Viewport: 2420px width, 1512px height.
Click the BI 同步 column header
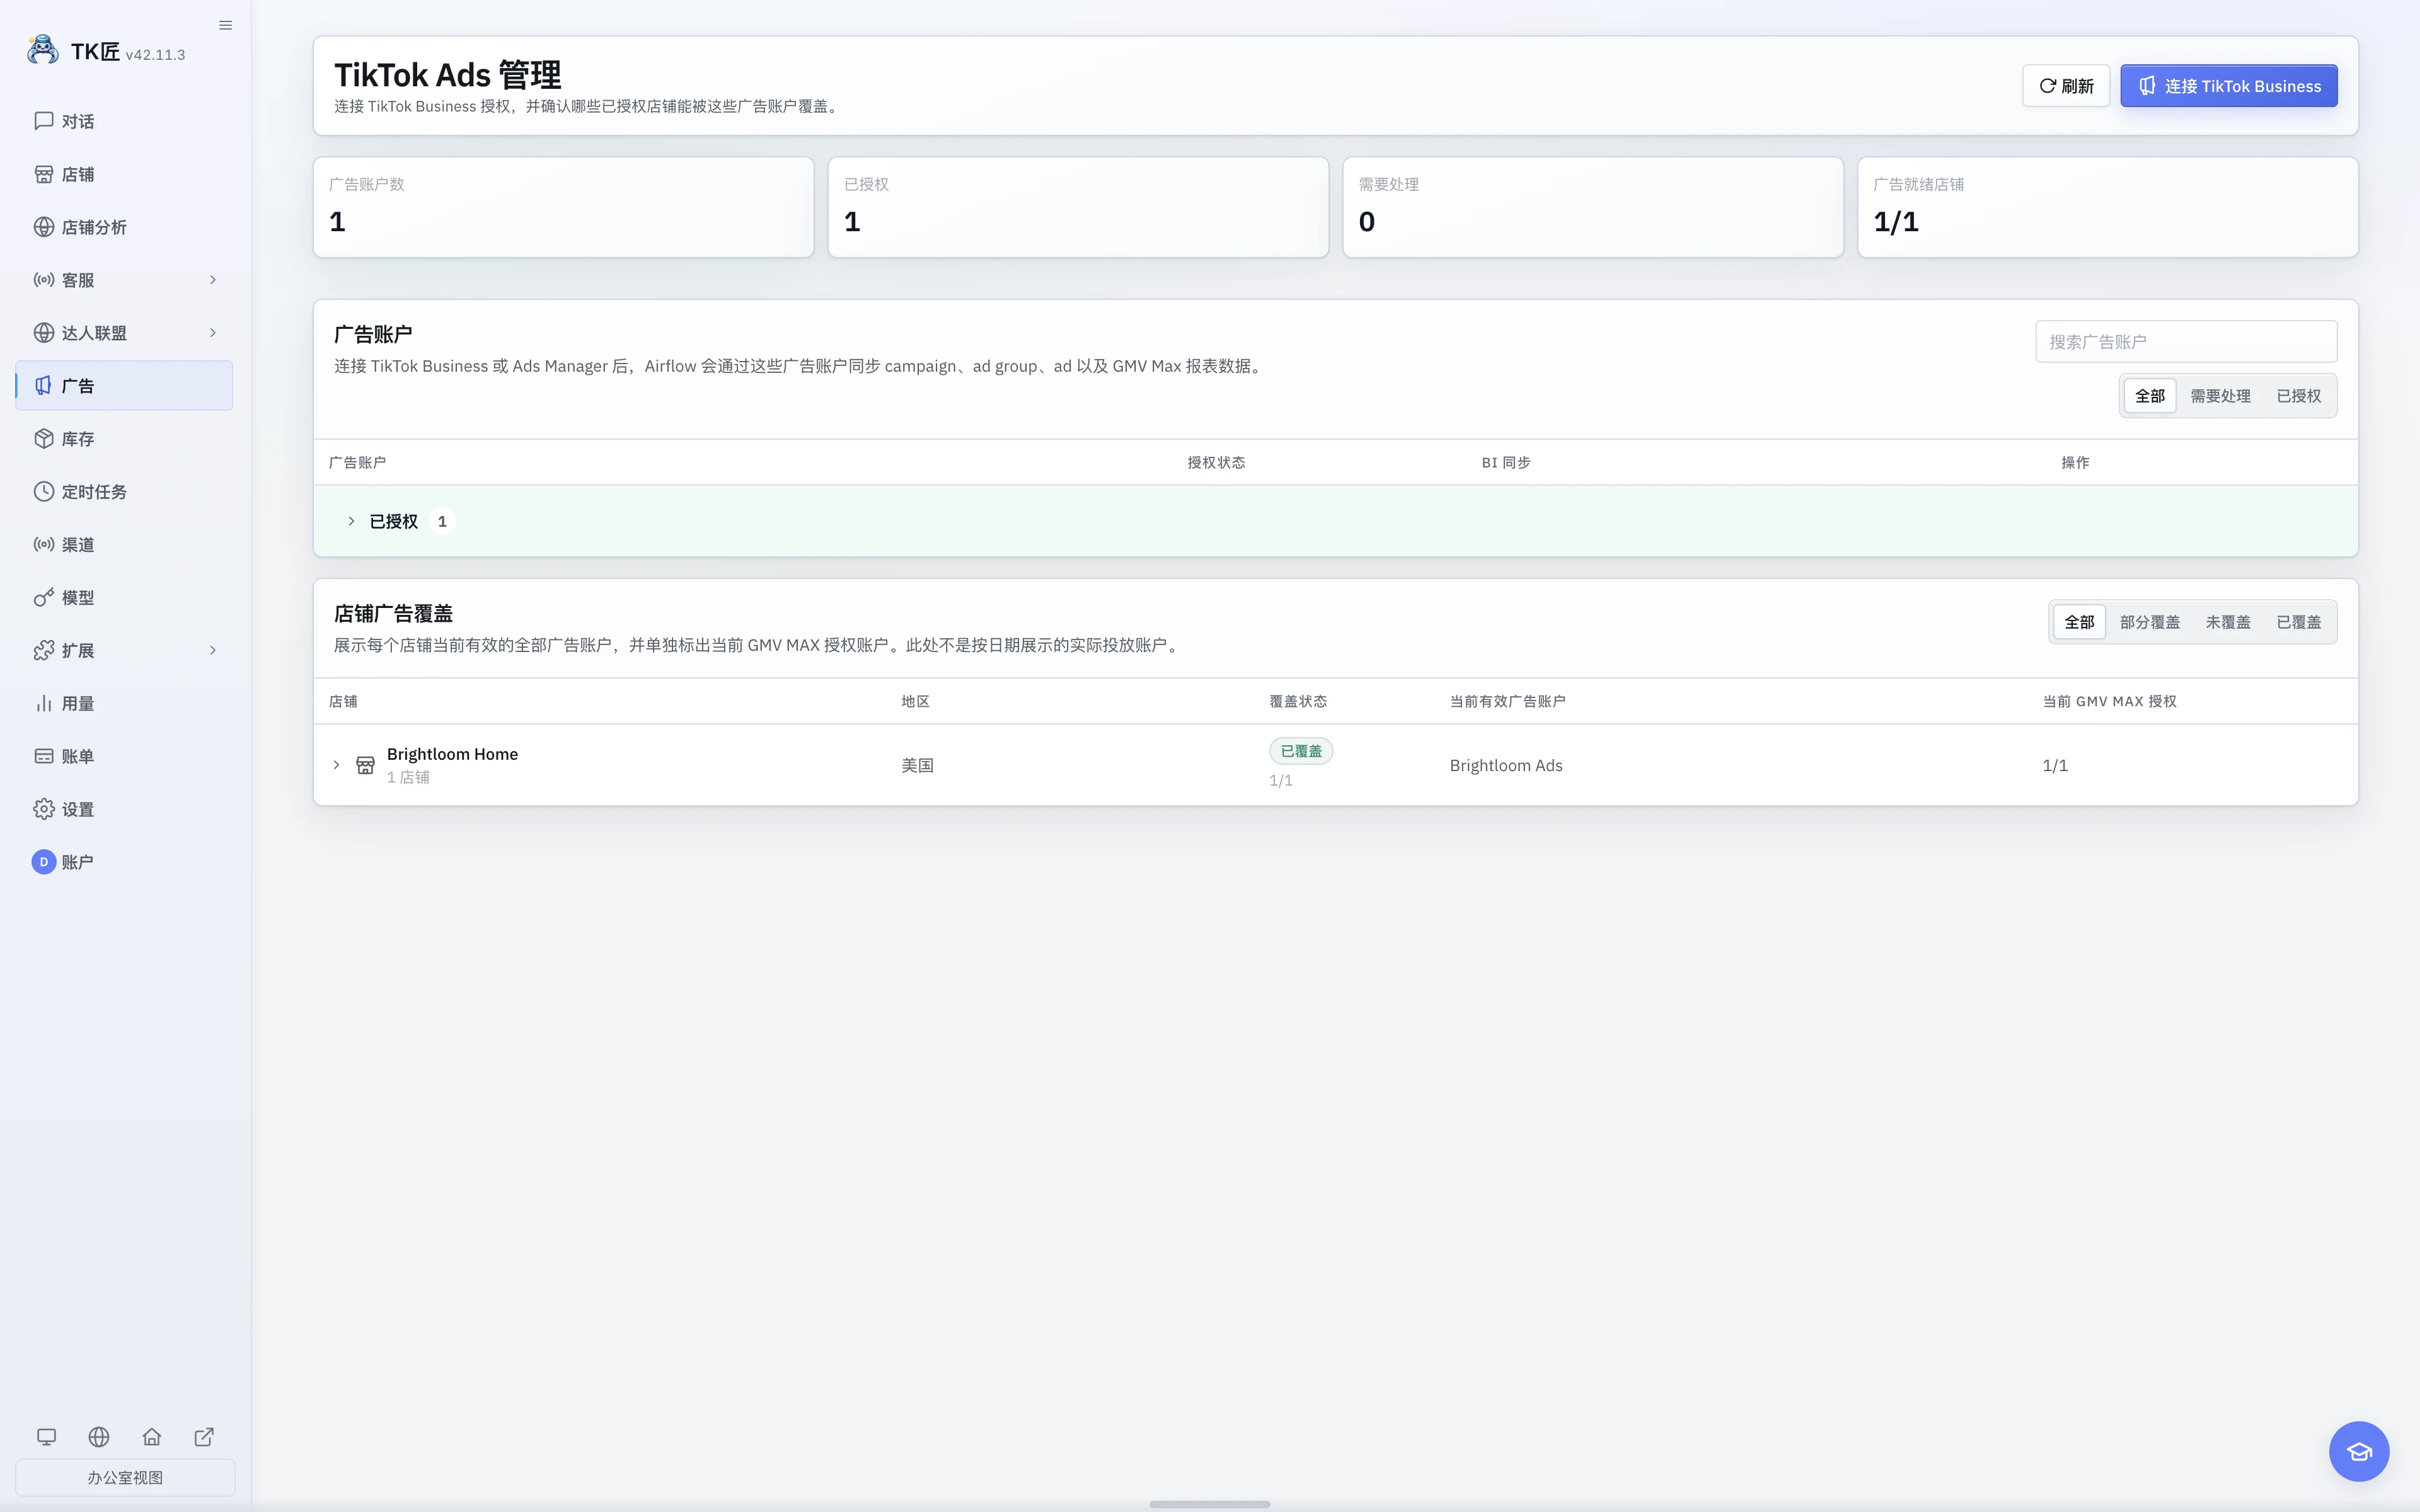click(x=1506, y=463)
